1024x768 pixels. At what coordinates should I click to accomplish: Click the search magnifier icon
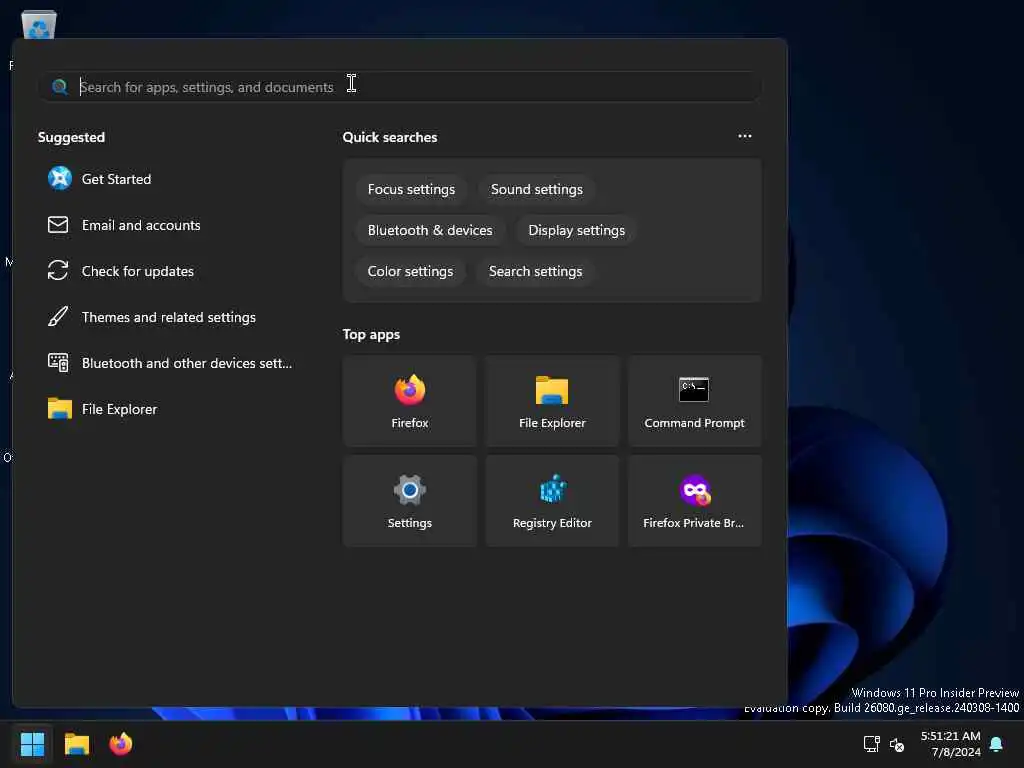(59, 87)
